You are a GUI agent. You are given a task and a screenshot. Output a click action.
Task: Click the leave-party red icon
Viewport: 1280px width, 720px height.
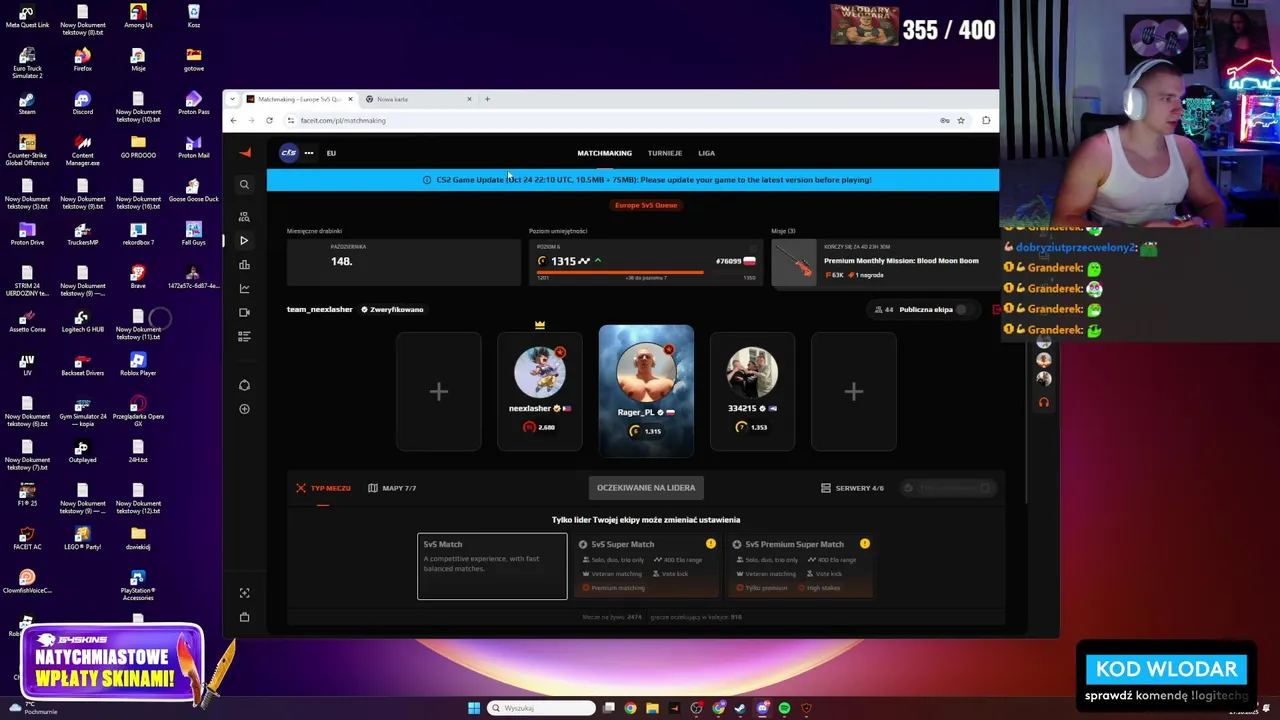(x=996, y=310)
